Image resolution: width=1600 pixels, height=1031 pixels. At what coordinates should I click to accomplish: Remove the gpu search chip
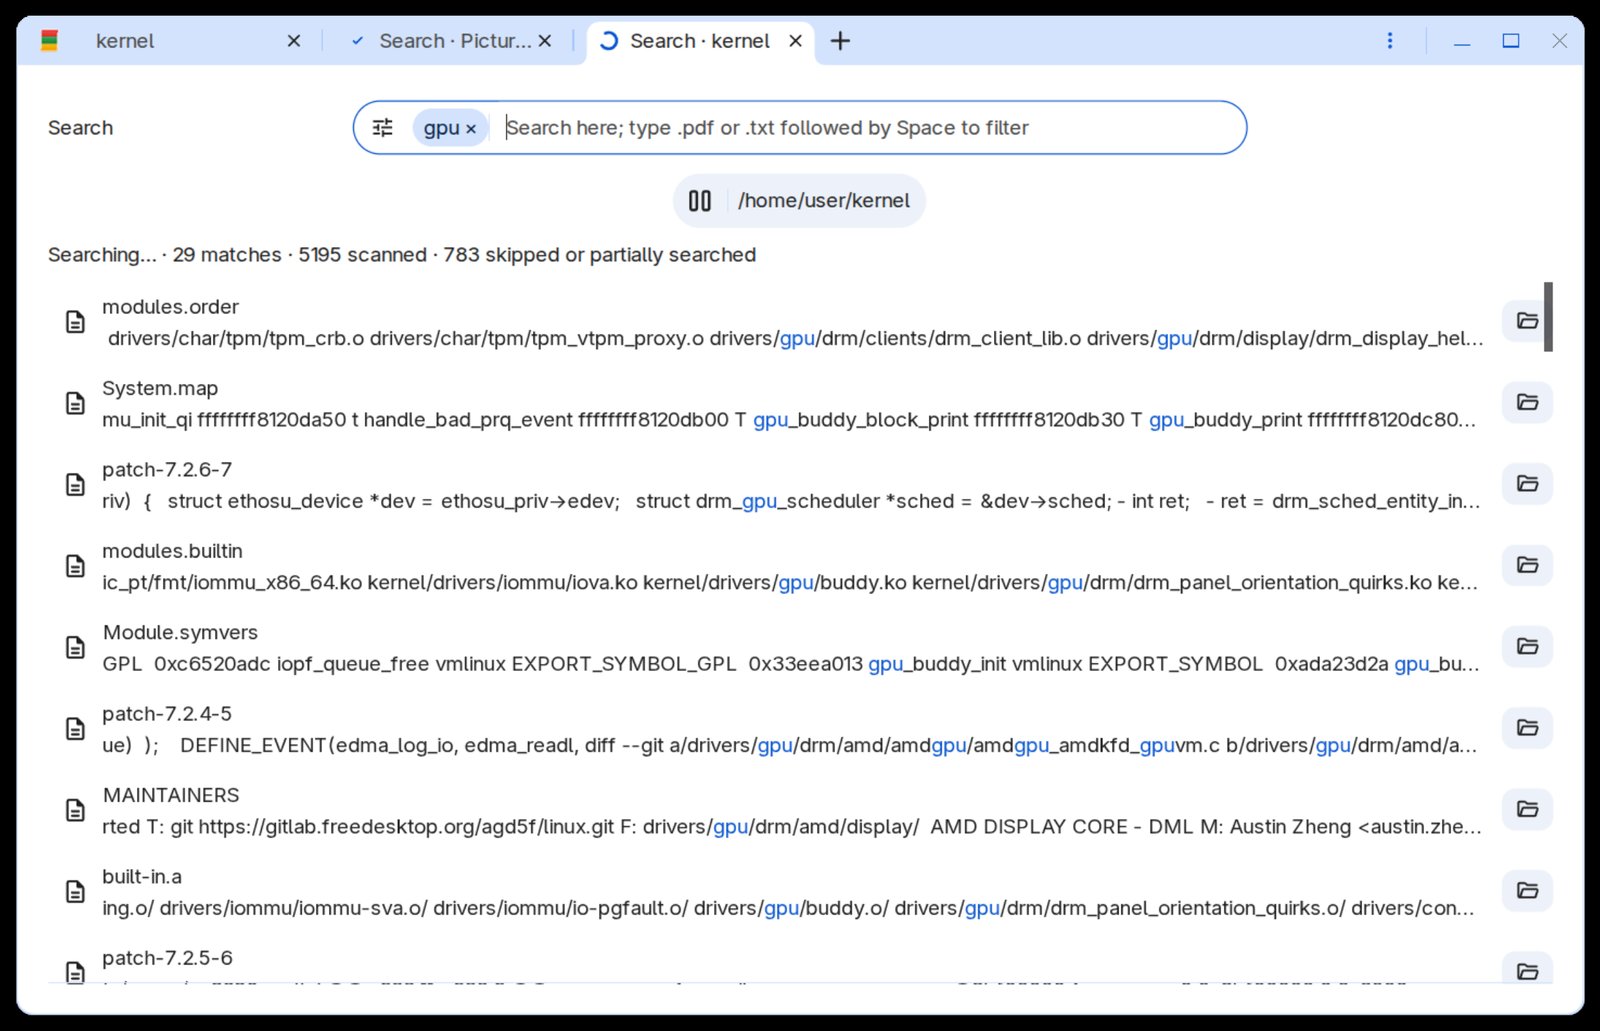coord(471,129)
